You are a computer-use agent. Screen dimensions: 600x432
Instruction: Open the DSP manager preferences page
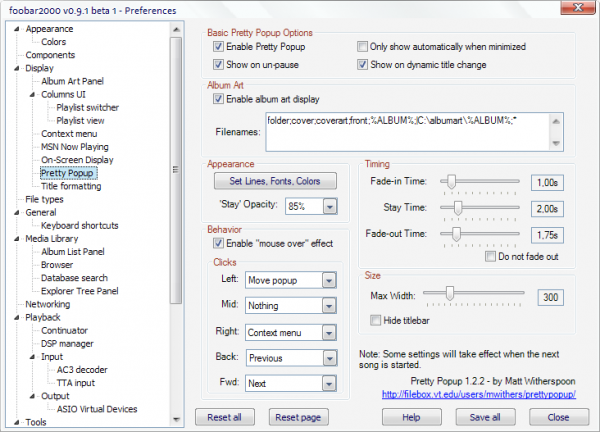pyautogui.click(x=70, y=343)
